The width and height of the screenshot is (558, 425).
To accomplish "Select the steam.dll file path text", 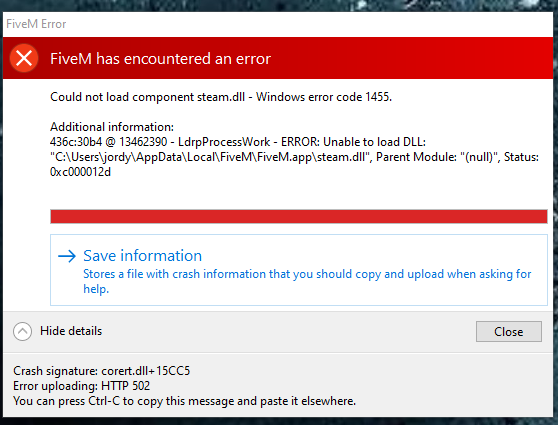I will (x=210, y=157).
